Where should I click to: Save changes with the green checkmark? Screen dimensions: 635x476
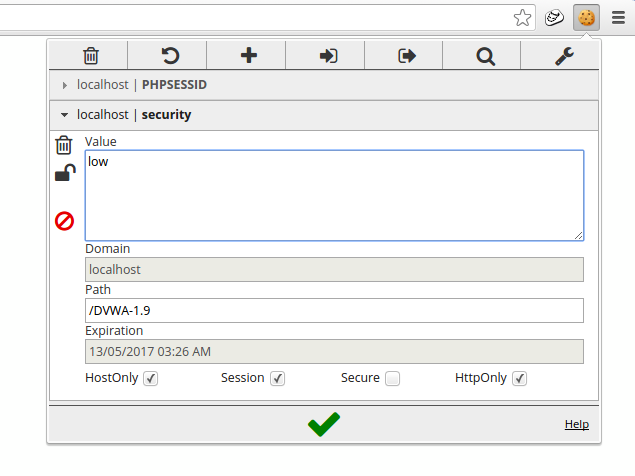tap(323, 424)
